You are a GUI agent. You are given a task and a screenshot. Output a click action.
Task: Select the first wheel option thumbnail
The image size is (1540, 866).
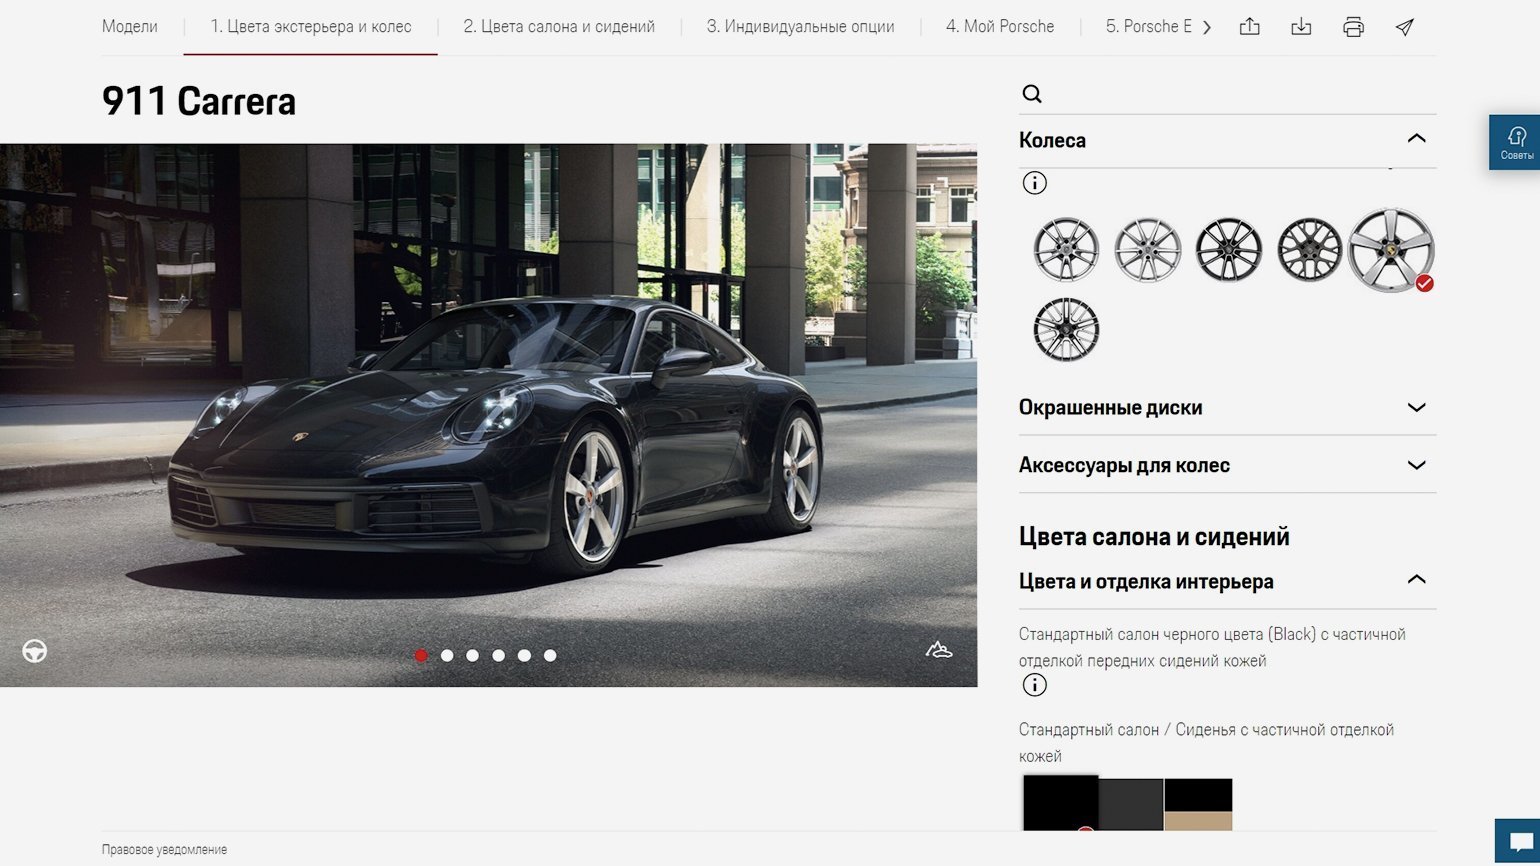[1066, 250]
